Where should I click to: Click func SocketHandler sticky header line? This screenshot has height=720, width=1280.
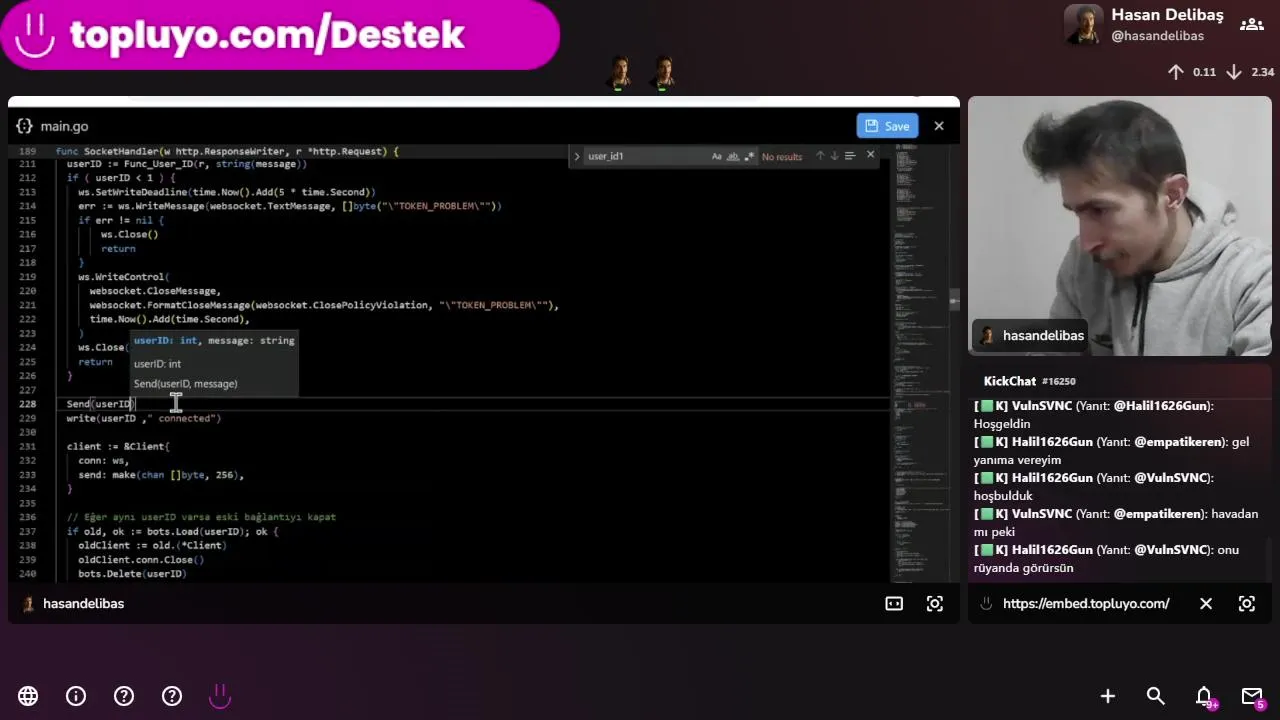[x=228, y=151]
